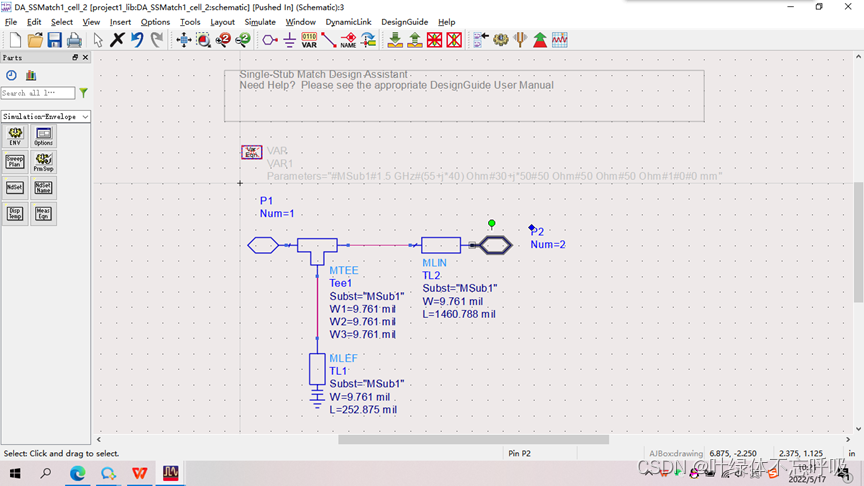The height and width of the screenshot is (486, 864).
Task: Toggle the library filter funnel icon
Action: [x=83, y=93]
